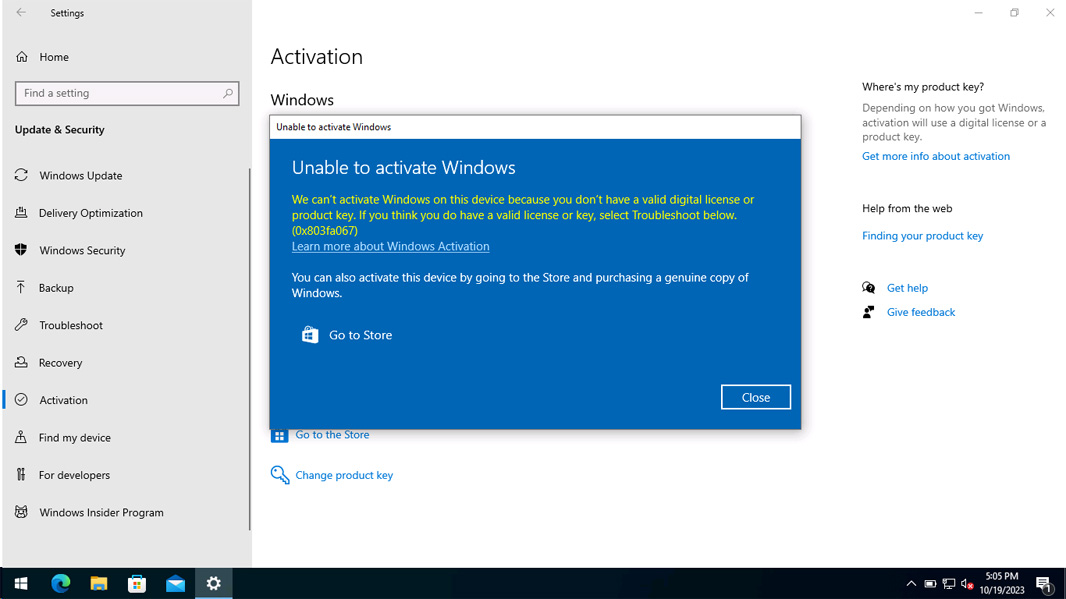Open Microsoft Edge from the taskbar
Screen dimensions: 1066x599
pos(60,583)
